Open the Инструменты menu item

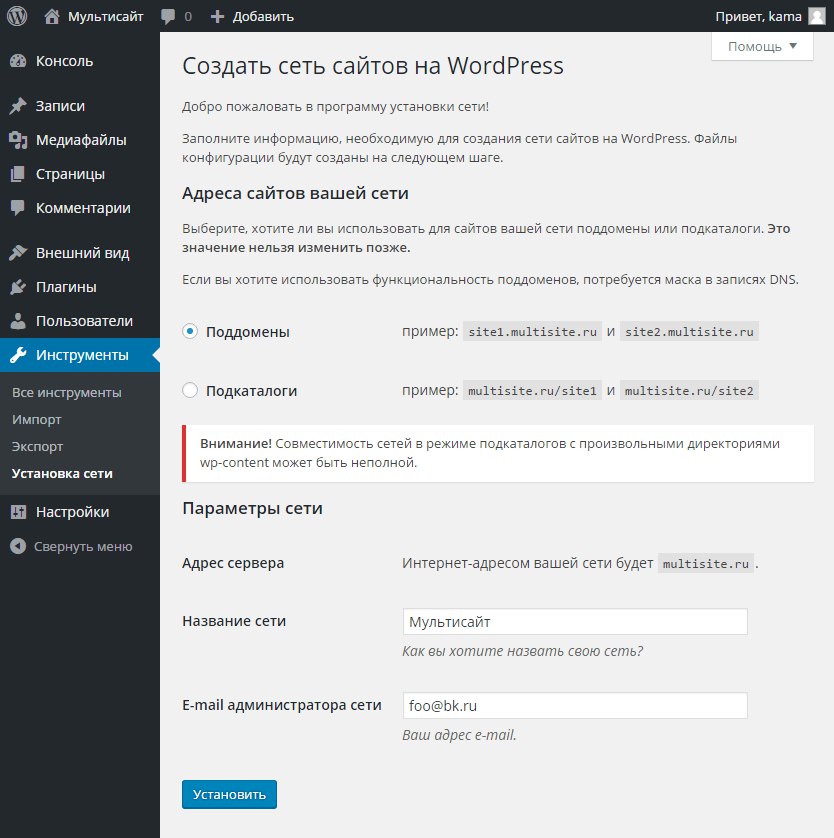pyautogui.click(x=80, y=355)
